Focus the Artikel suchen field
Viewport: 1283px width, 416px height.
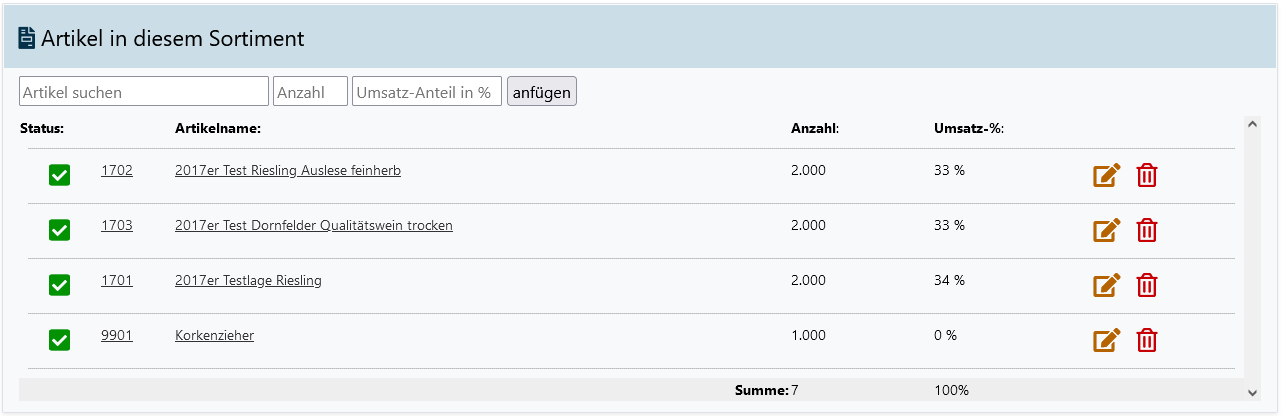(143, 92)
